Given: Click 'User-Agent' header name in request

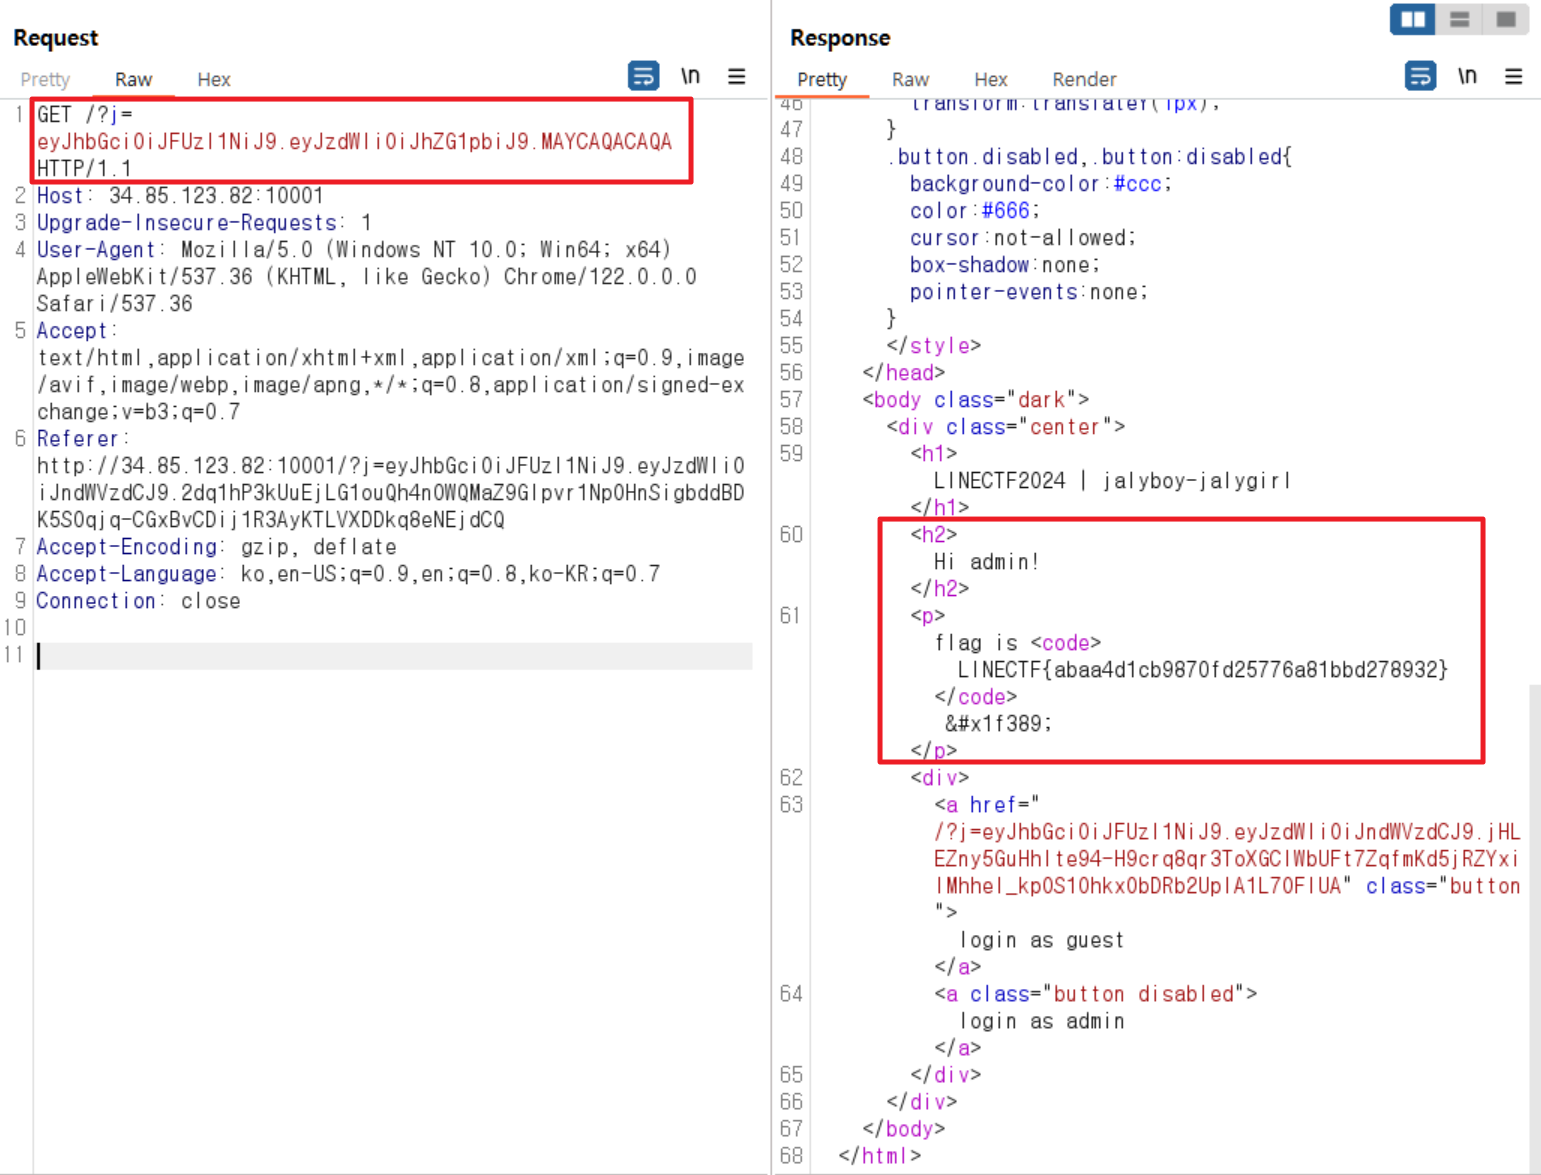Looking at the screenshot, I should 96,250.
